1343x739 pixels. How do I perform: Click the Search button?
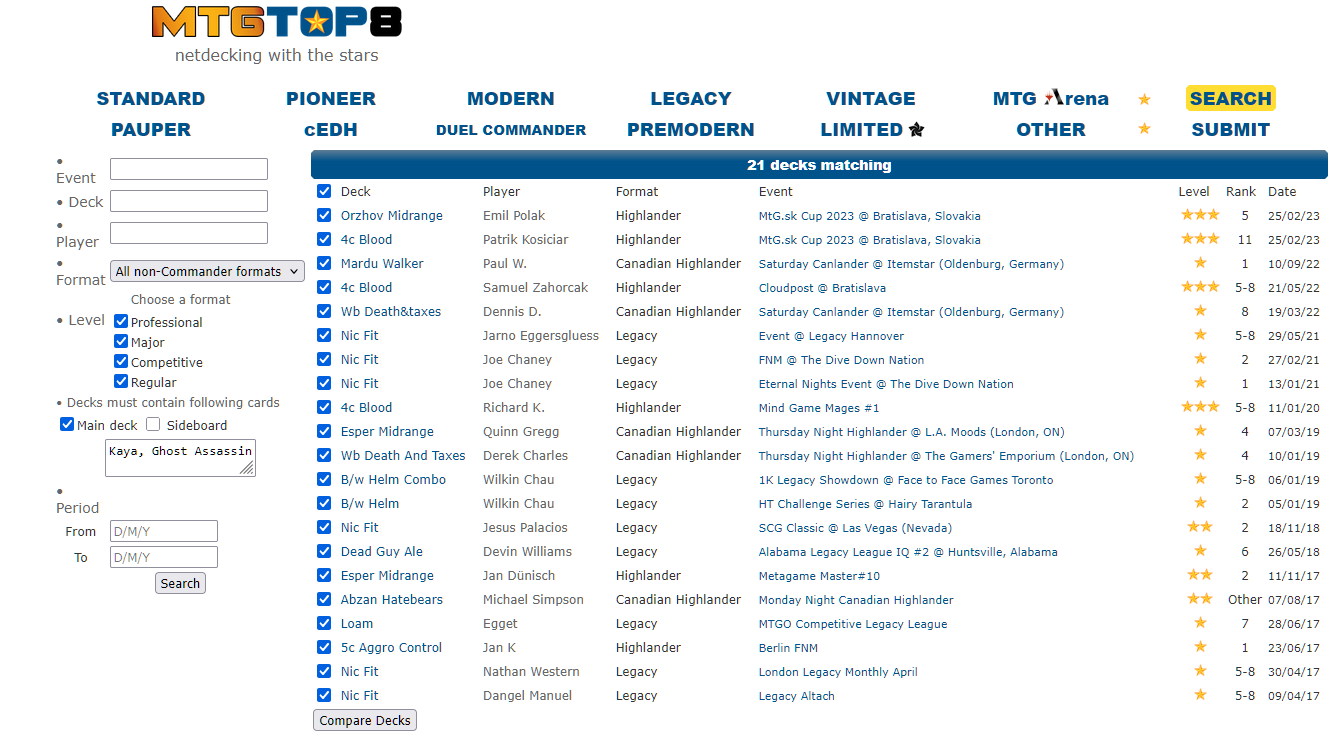[x=180, y=583]
